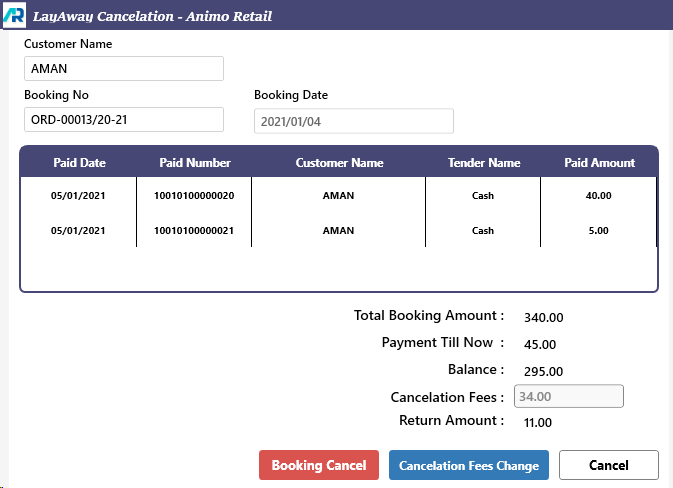Click the Cash tender cell in first row
The image size is (673, 488).
coord(483,196)
